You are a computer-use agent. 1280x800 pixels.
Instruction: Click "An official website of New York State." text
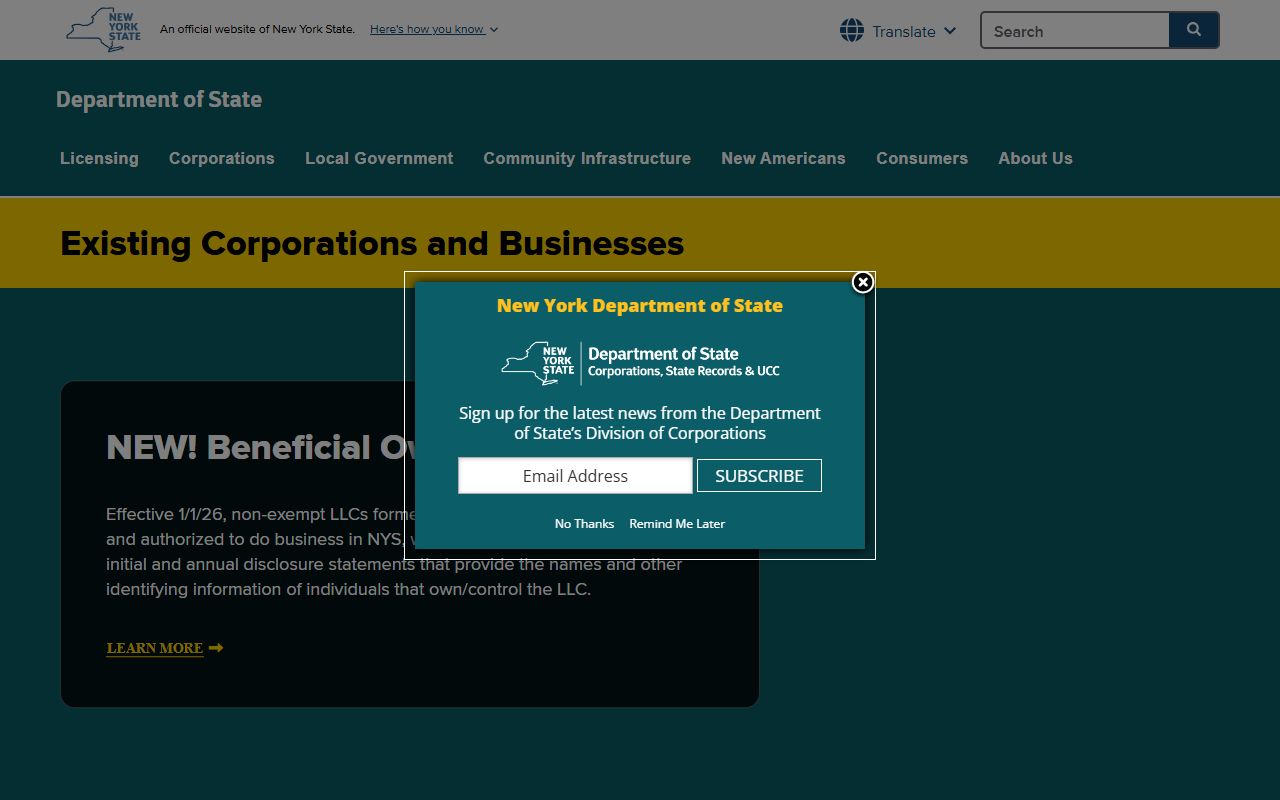pos(257,29)
